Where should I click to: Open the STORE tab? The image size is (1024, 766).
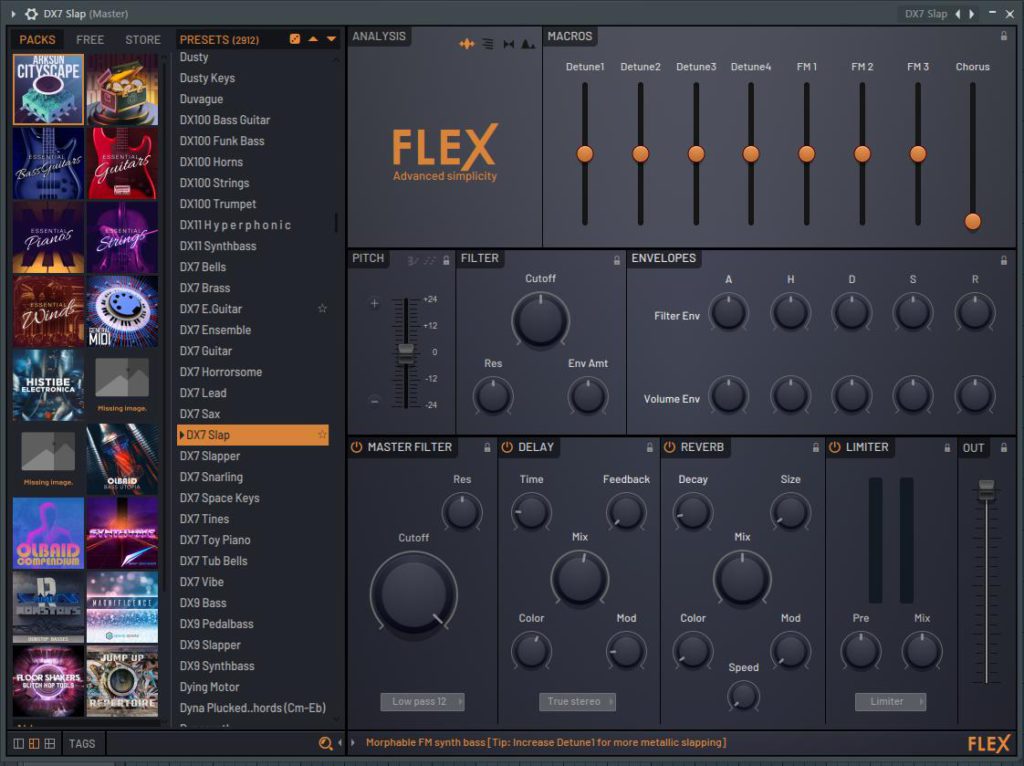[x=142, y=40]
